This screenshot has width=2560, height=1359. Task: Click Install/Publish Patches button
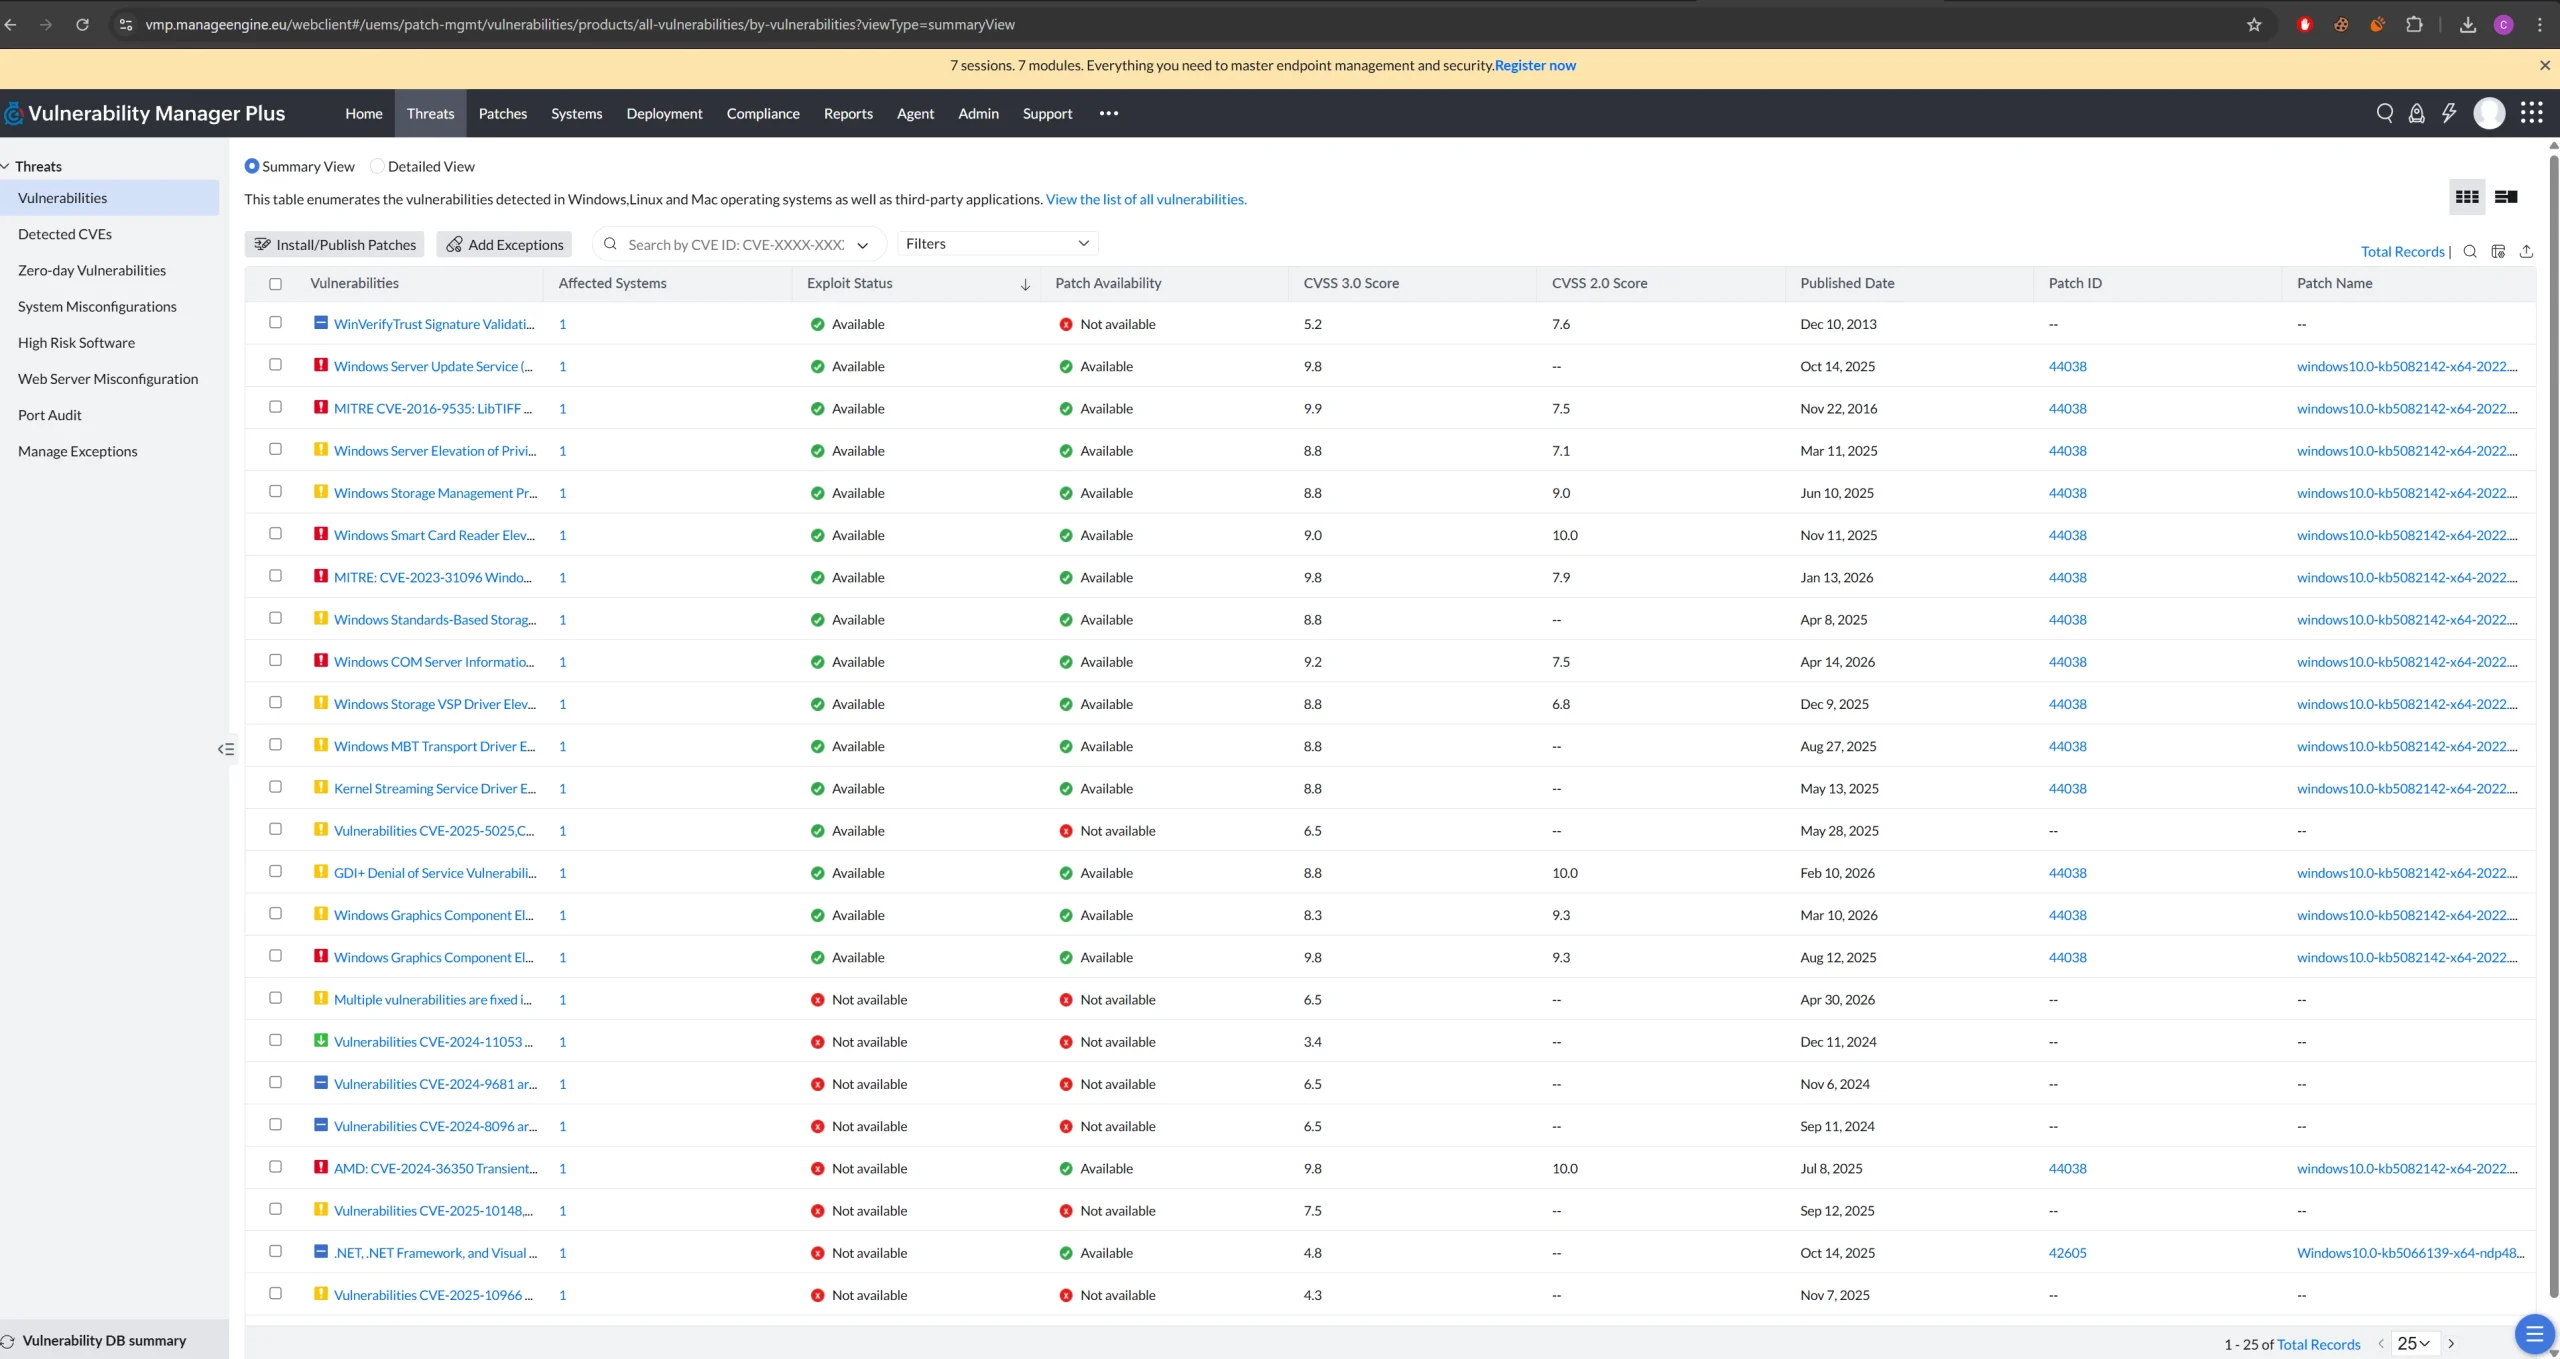point(334,244)
